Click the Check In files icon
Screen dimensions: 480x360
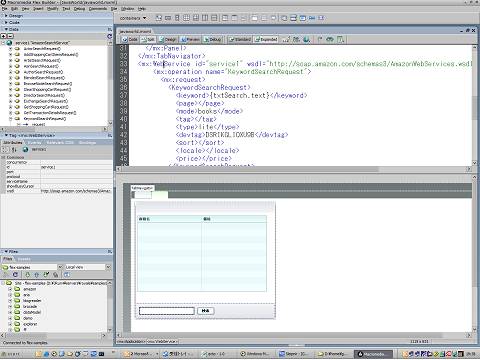56,275
